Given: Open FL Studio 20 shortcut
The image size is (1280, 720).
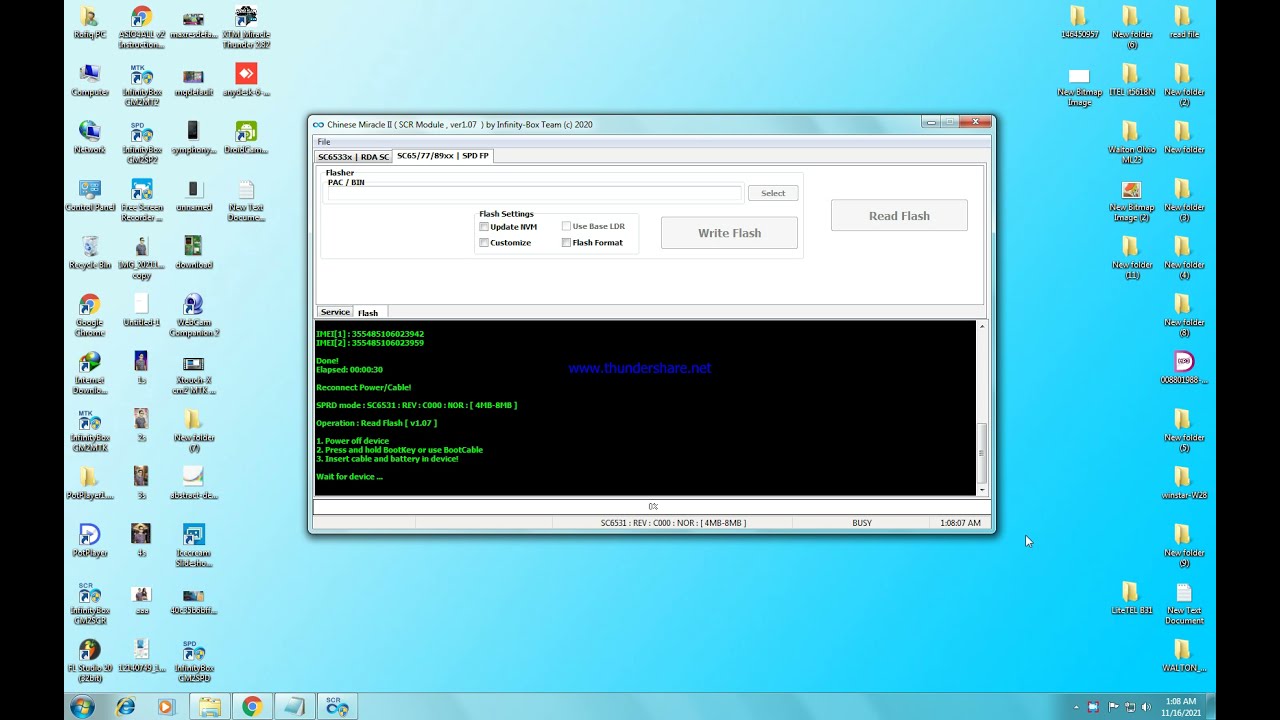Looking at the screenshot, I should pos(90,661).
